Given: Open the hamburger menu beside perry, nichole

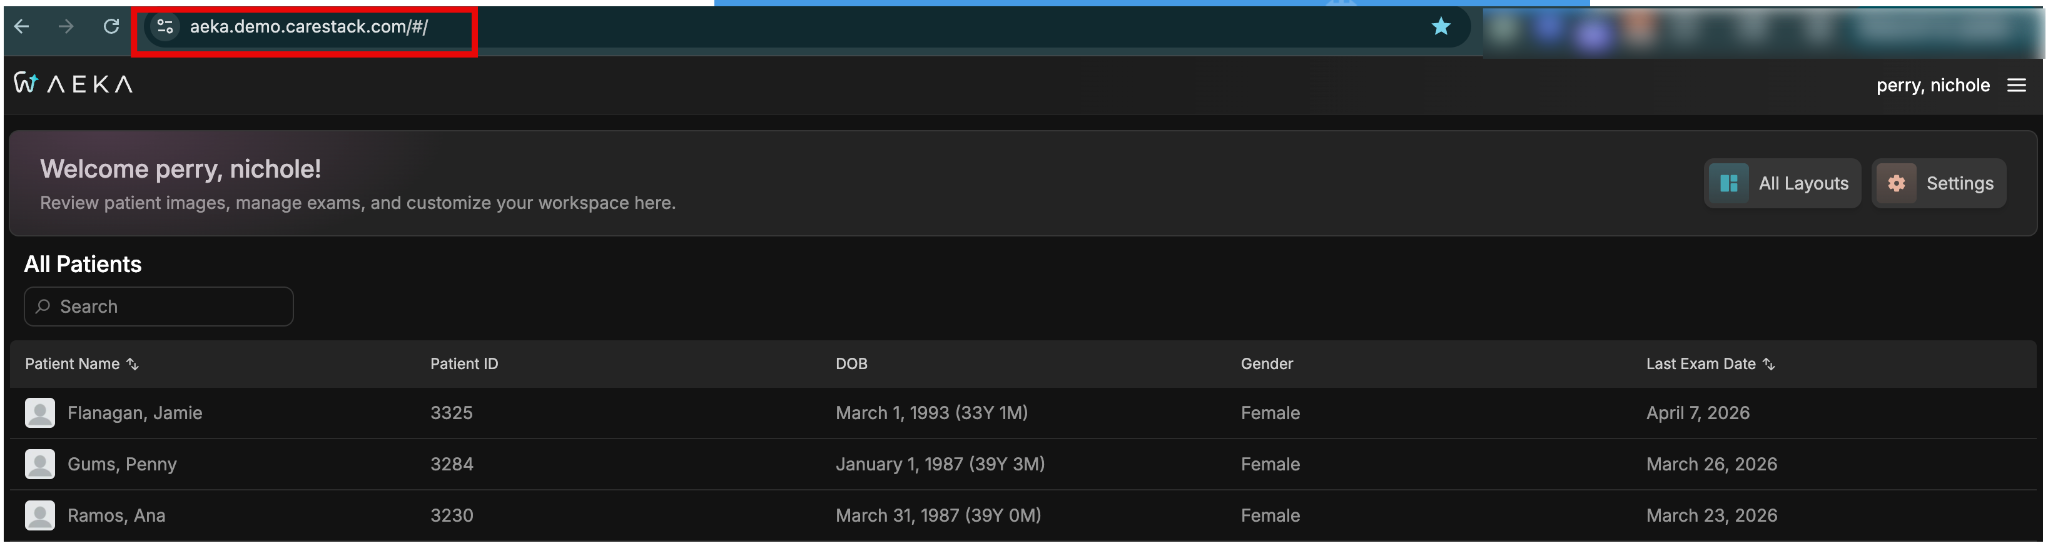Looking at the screenshot, I should [x=2016, y=85].
